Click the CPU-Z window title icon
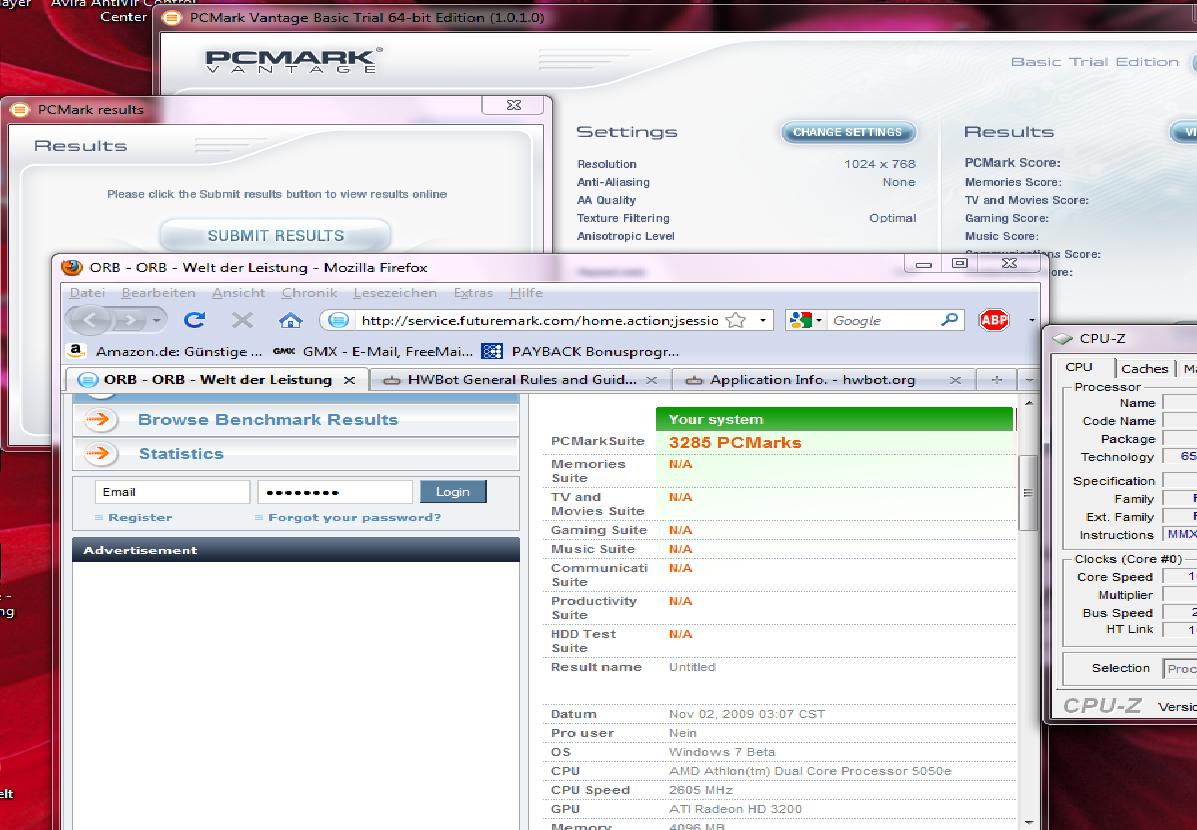 [x=1062, y=338]
